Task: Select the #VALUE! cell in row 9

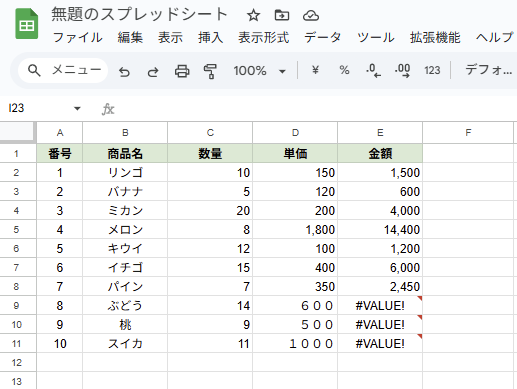Action: pyautogui.click(x=380, y=305)
